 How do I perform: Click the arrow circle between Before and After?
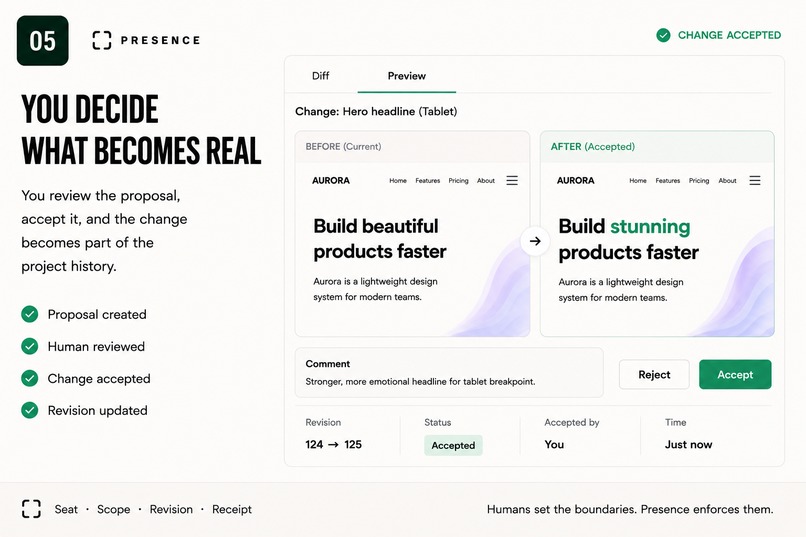(535, 241)
